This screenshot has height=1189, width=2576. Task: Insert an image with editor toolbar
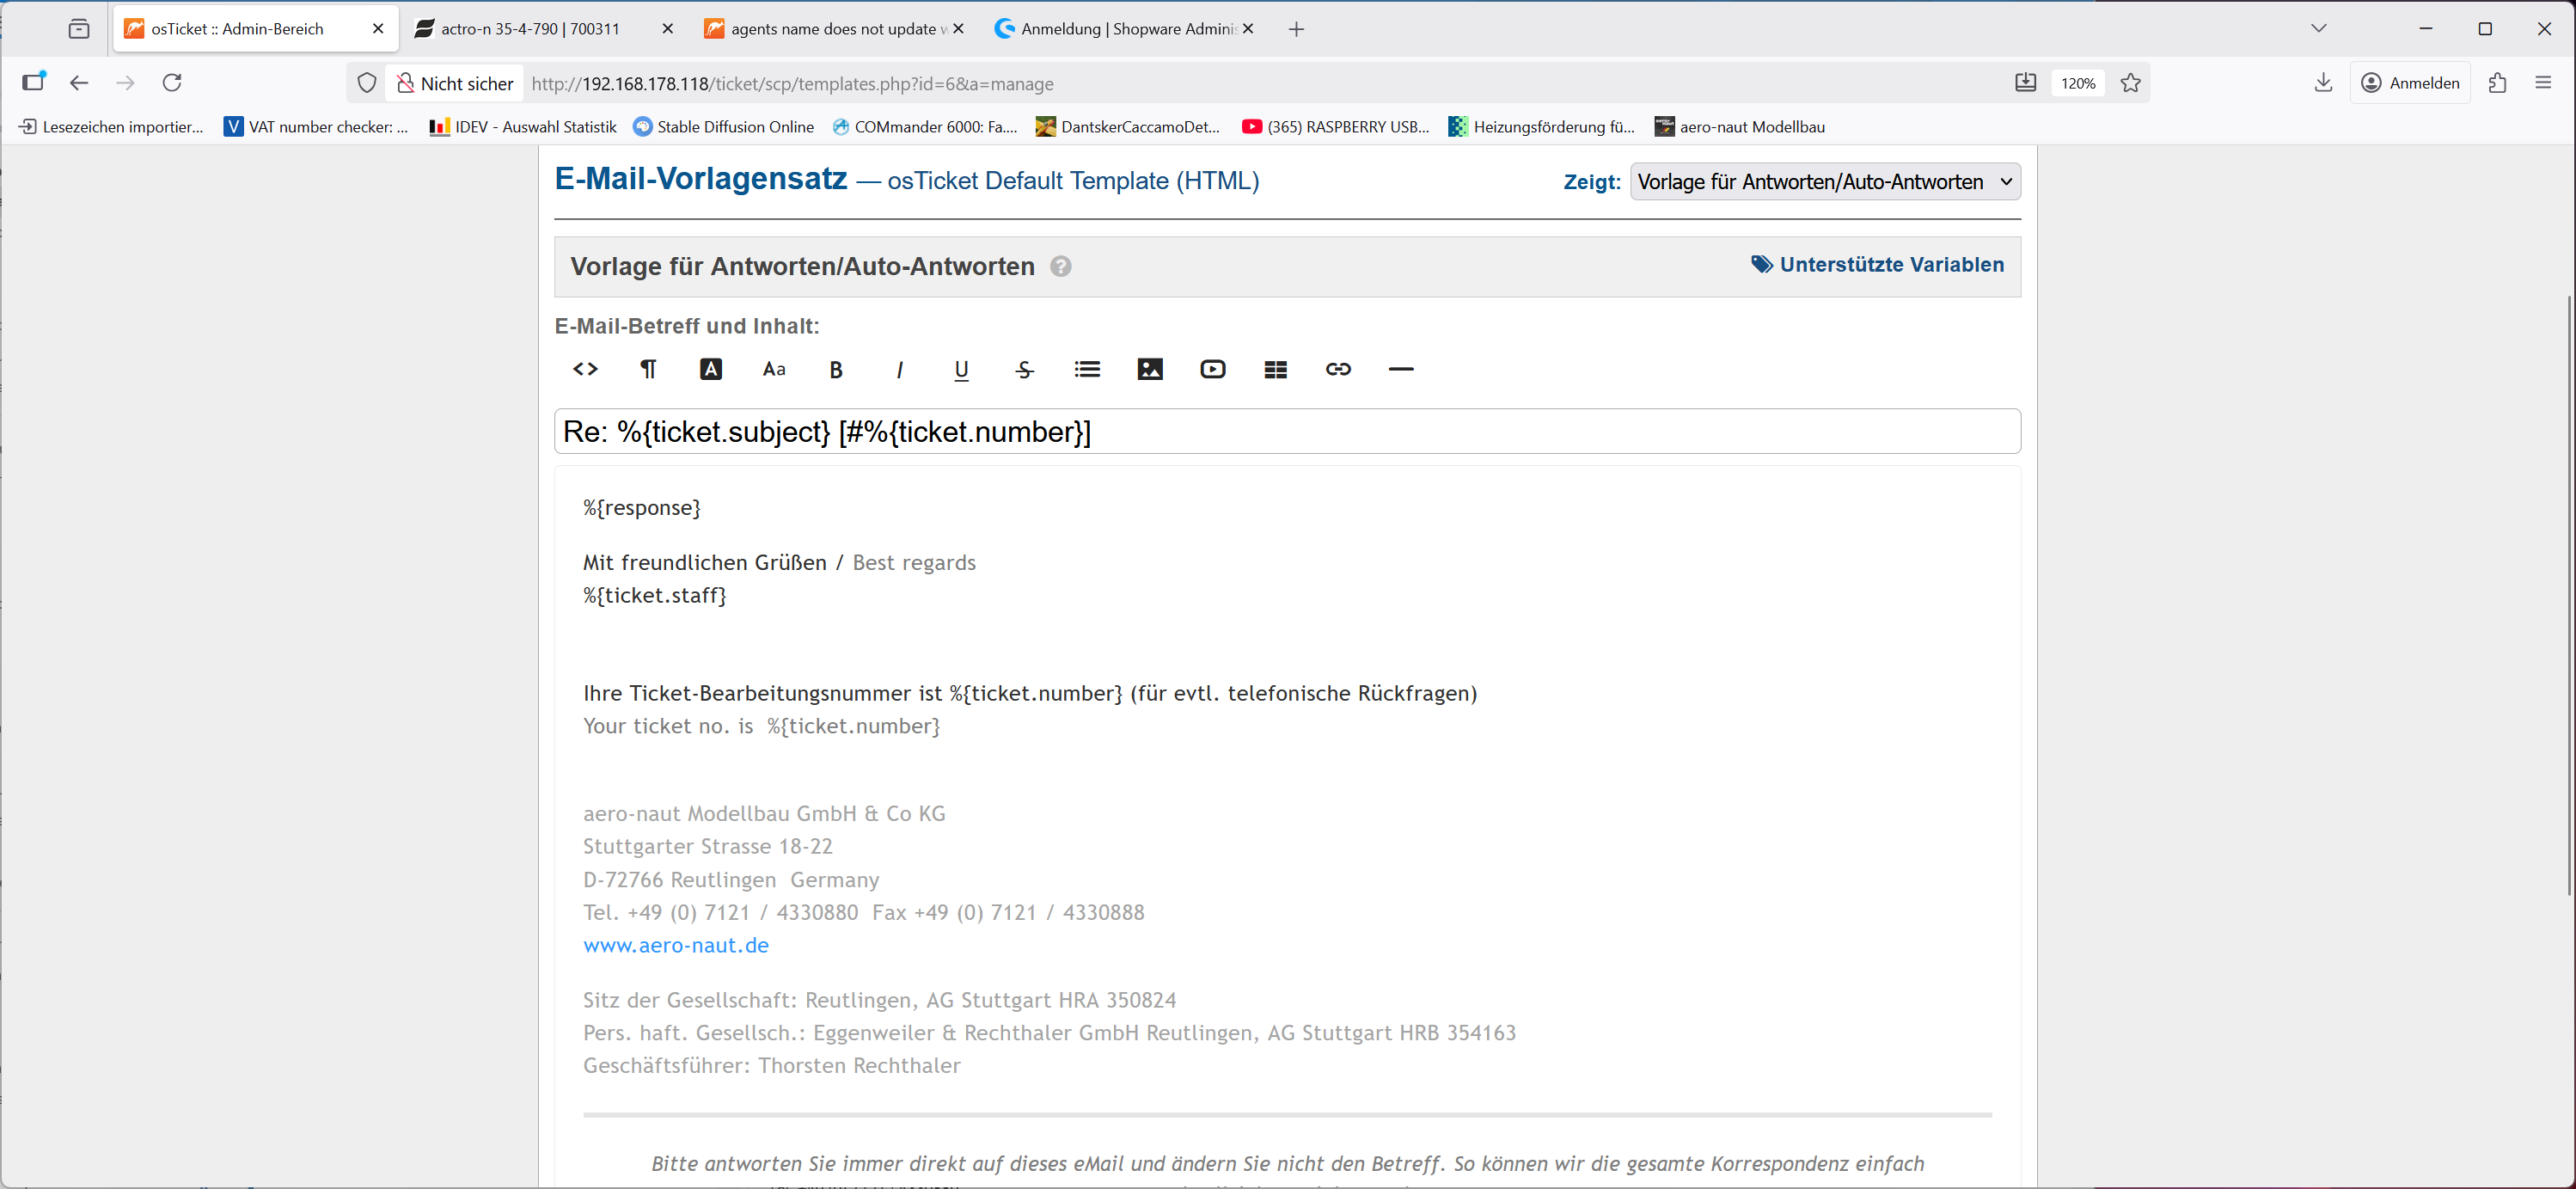(1150, 370)
